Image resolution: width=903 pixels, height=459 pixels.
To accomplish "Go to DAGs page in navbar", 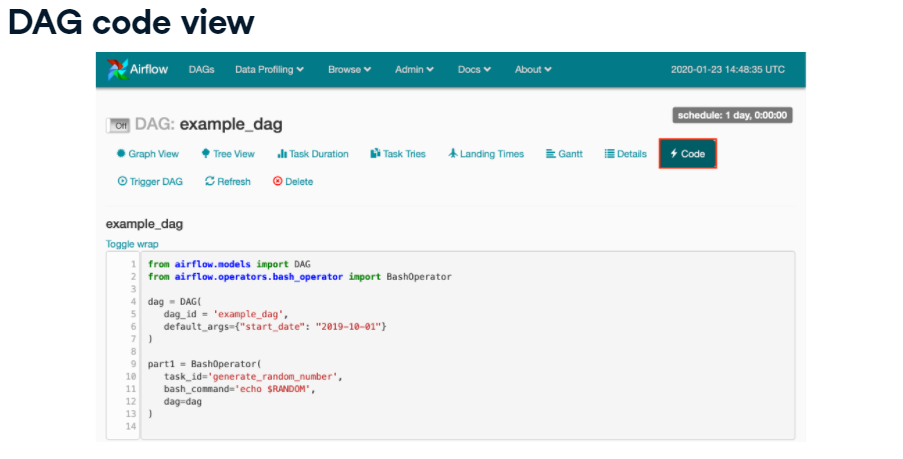I will tap(202, 70).
